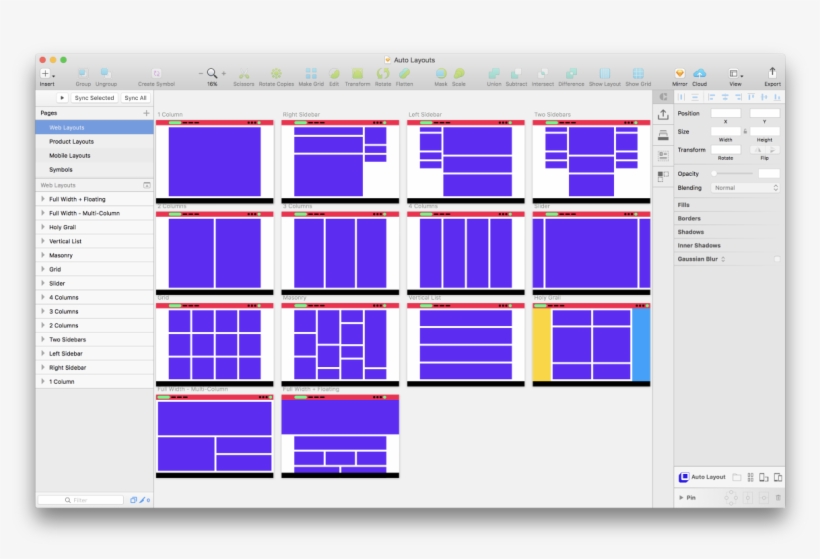Click the Create Symbol icon
This screenshot has width=820, height=559.
[x=156, y=74]
